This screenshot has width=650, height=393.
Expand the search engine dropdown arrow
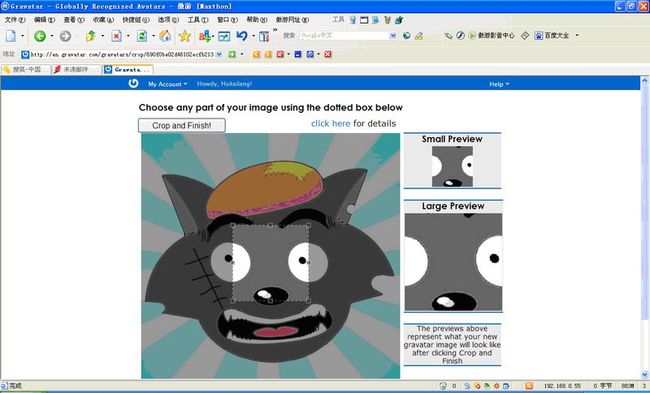pyautogui.click(x=393, y=36)
